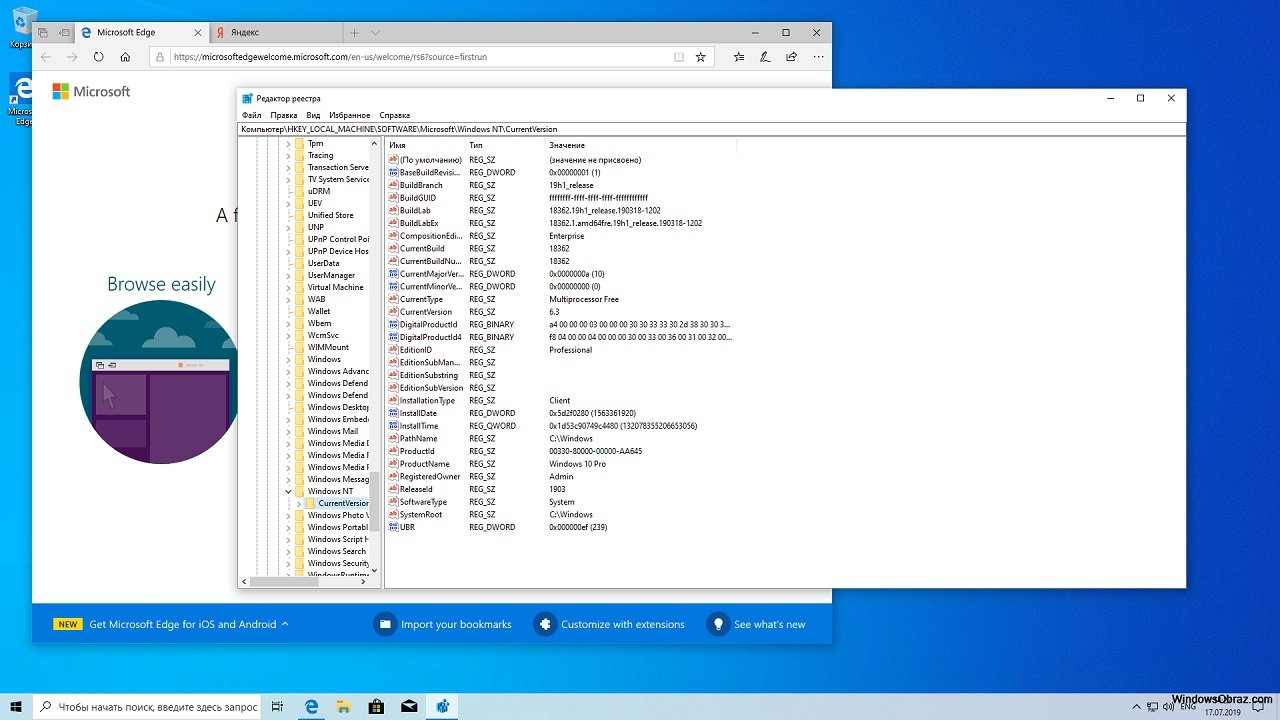
Task: Collapse the Windows NT registry key
Action: tap(288, 492)
